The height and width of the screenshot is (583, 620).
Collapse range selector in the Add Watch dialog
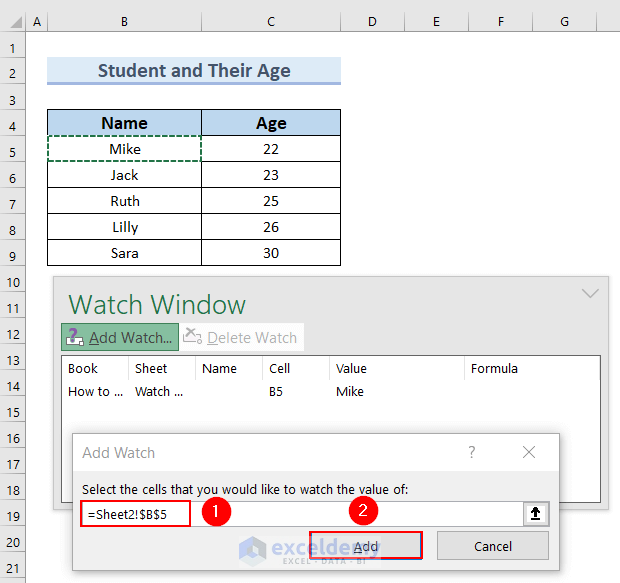(x=536, y=514)
